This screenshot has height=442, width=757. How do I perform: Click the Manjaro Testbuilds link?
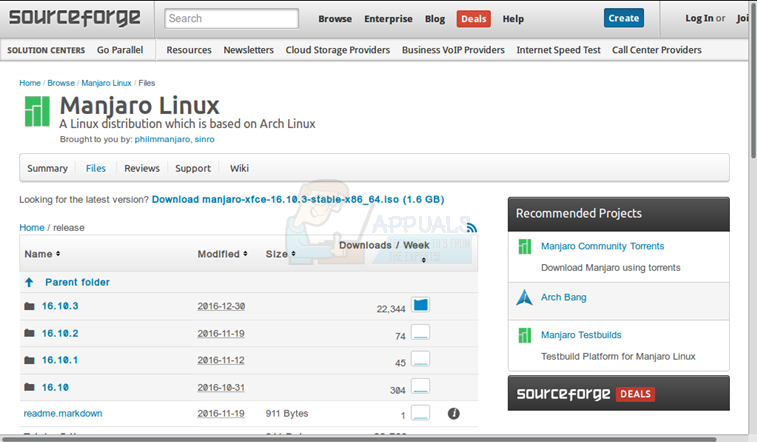[581, 335]
